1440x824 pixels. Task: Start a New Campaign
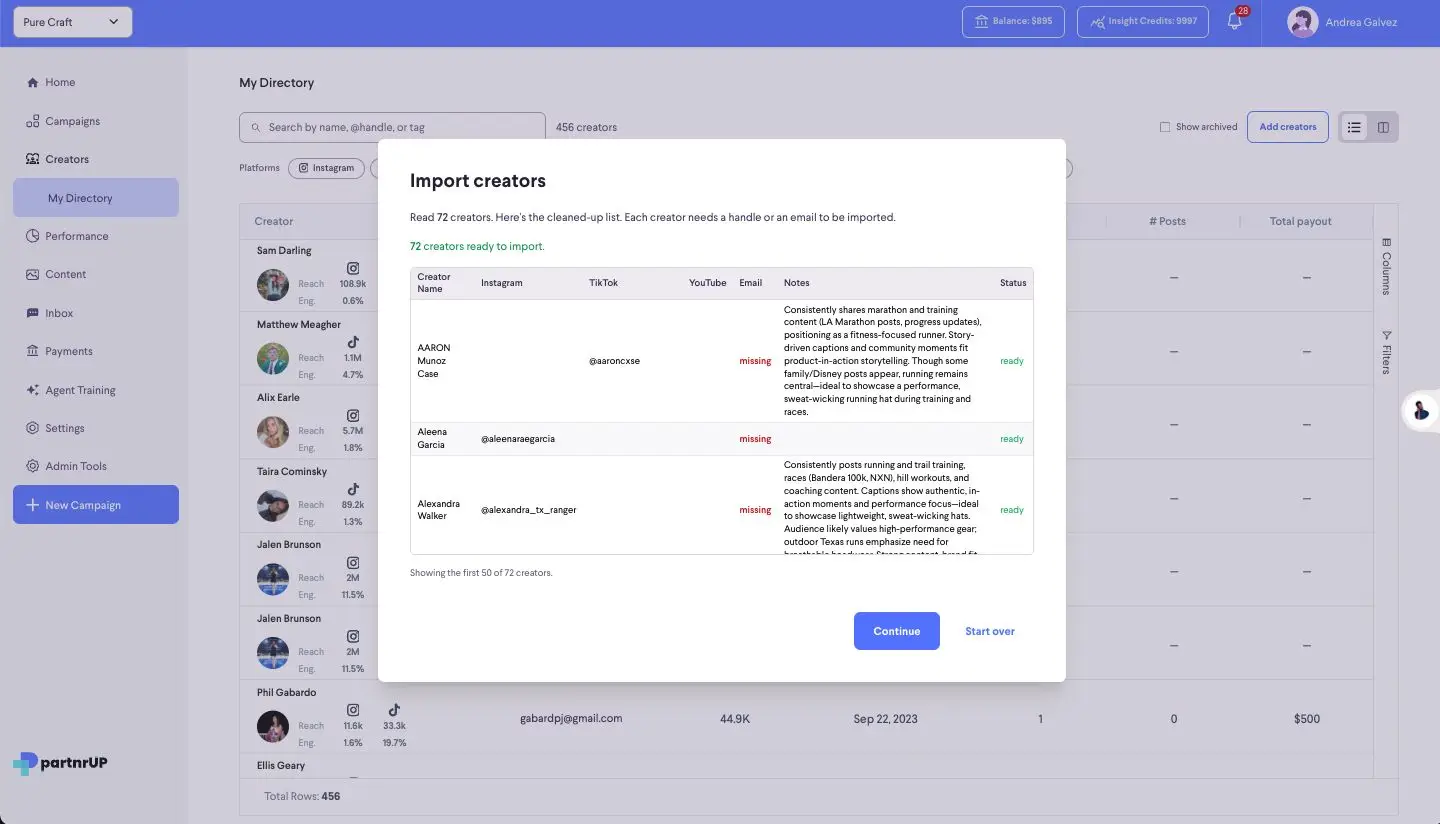click(x=96, y=505)
